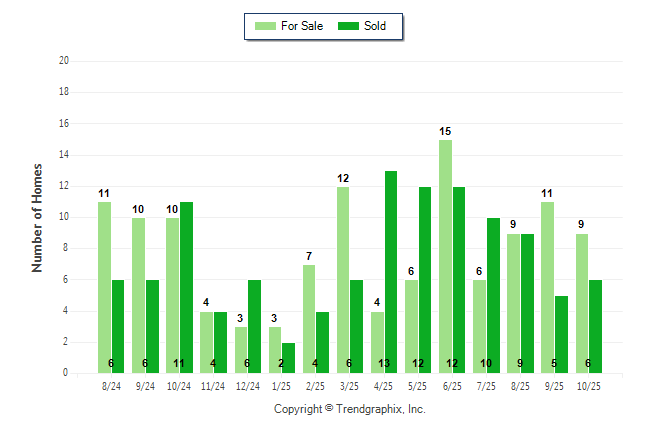Click the 4/25 Sold bar
The height and width of the screenshot is (434, 646).
391,272
